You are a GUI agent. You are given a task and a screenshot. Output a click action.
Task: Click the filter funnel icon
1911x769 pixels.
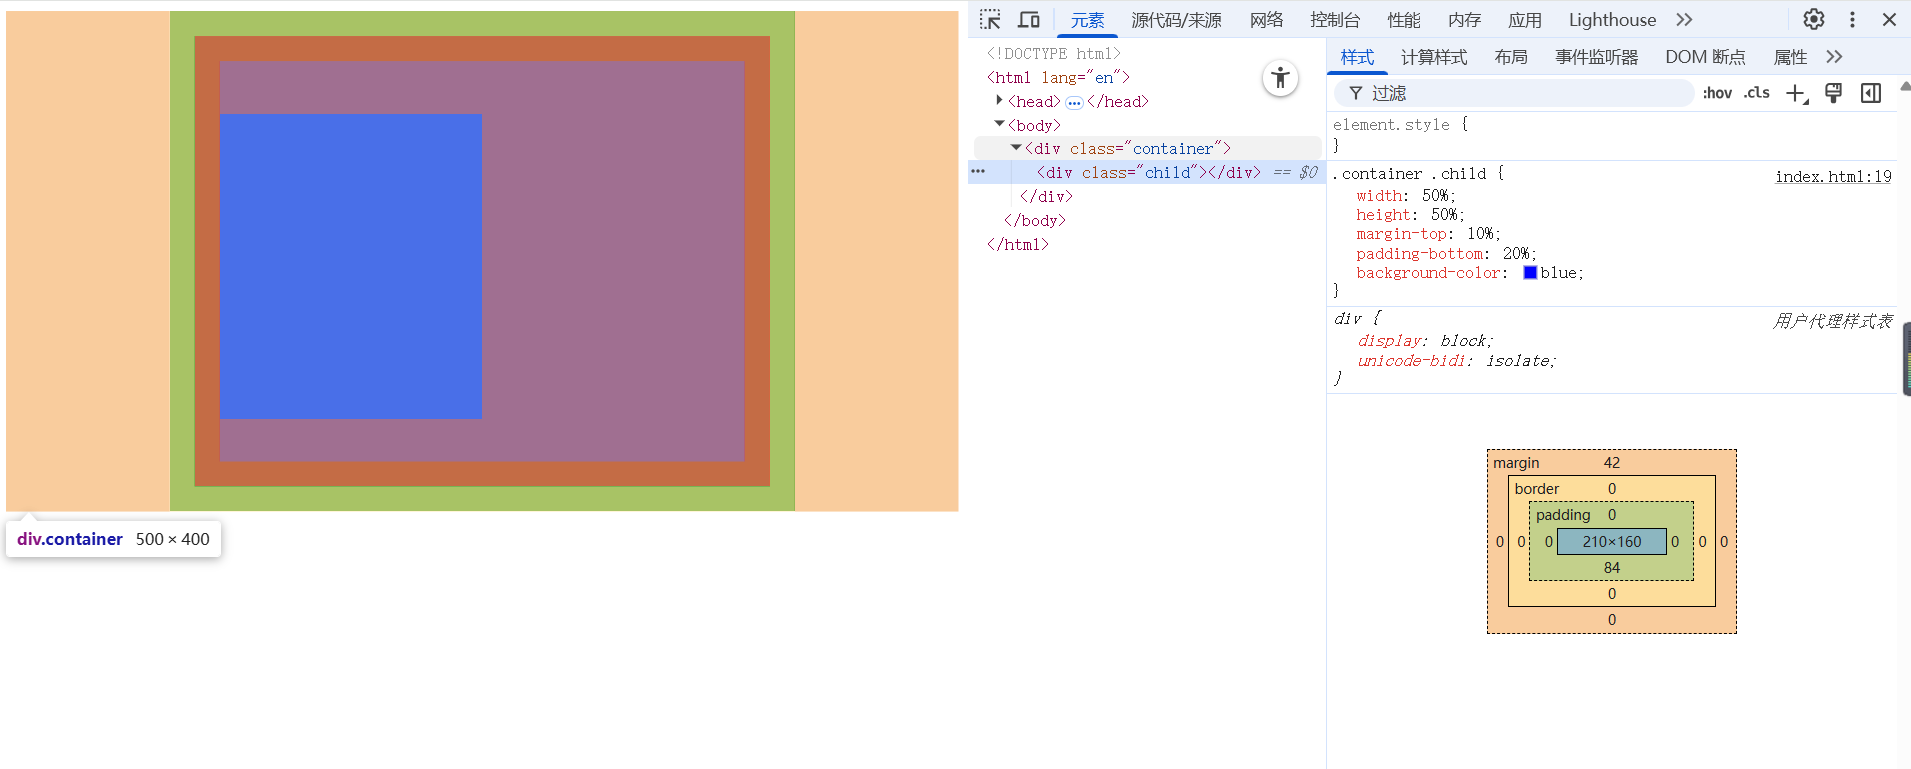(1356, 93)
